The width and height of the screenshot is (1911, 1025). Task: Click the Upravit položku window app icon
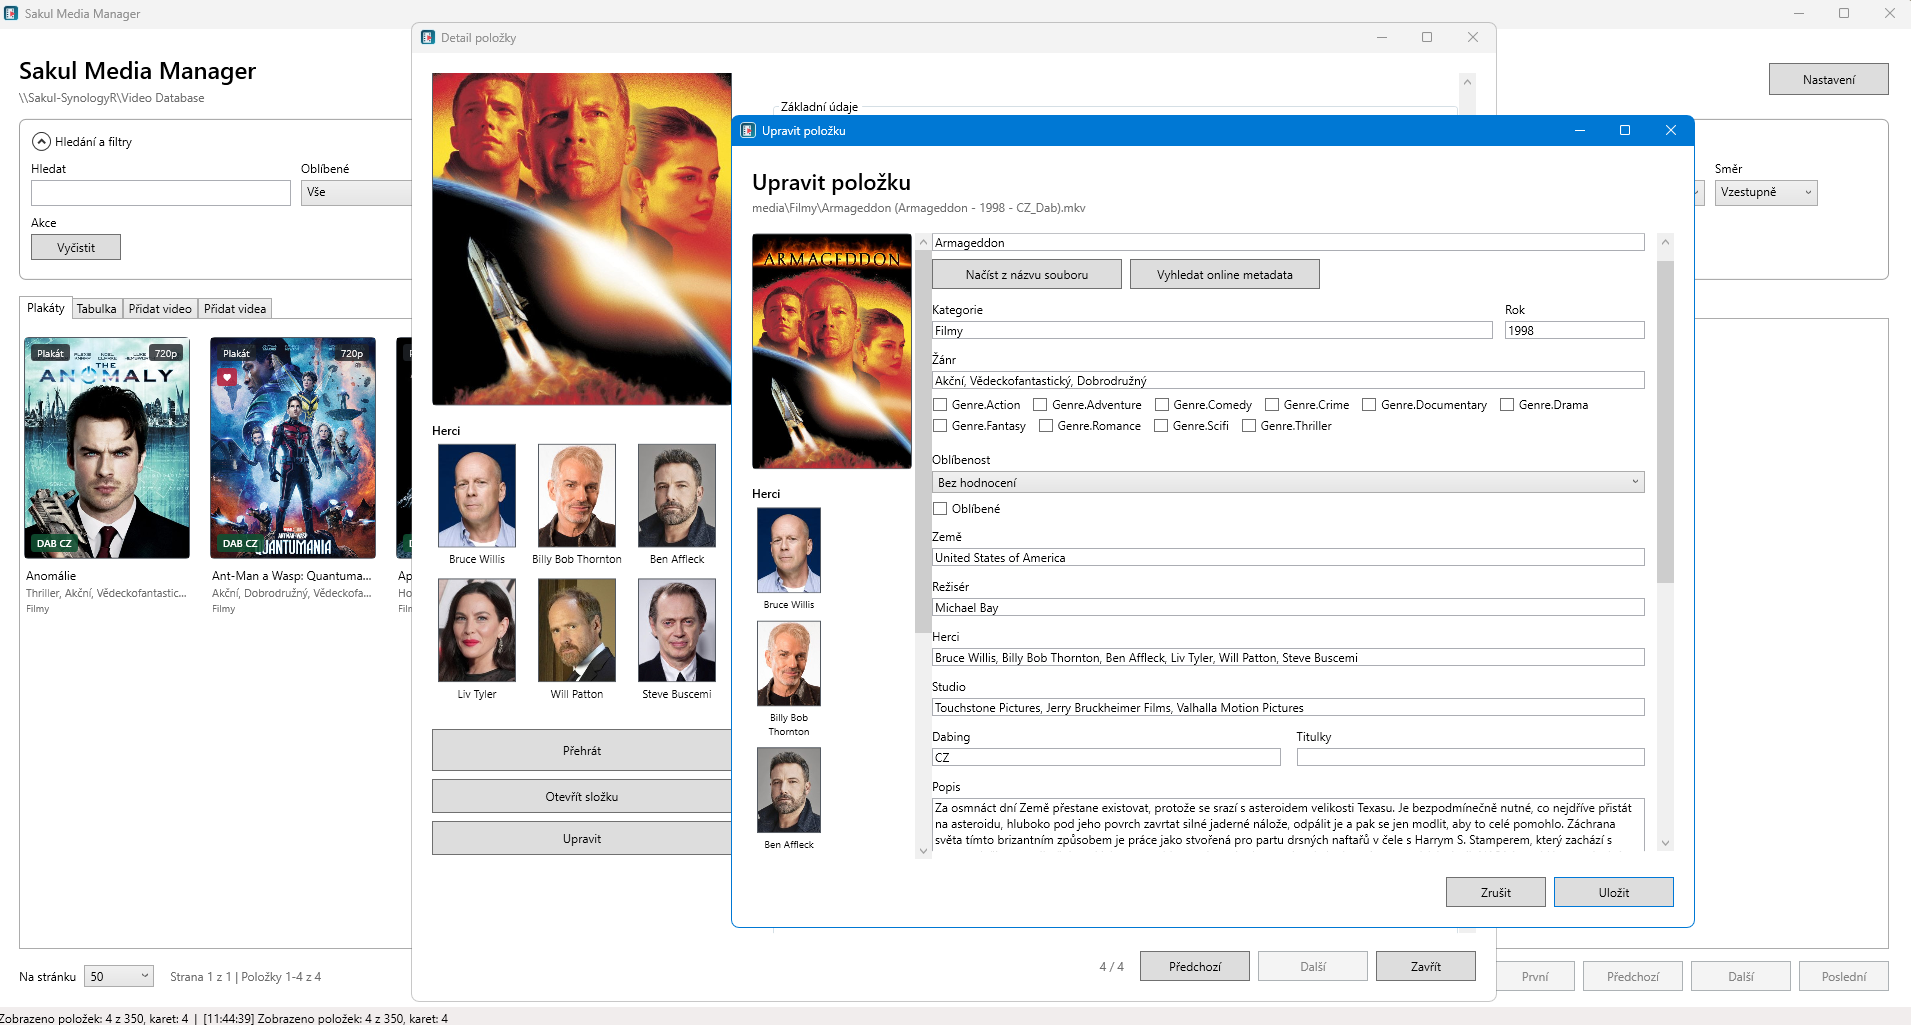747,131
